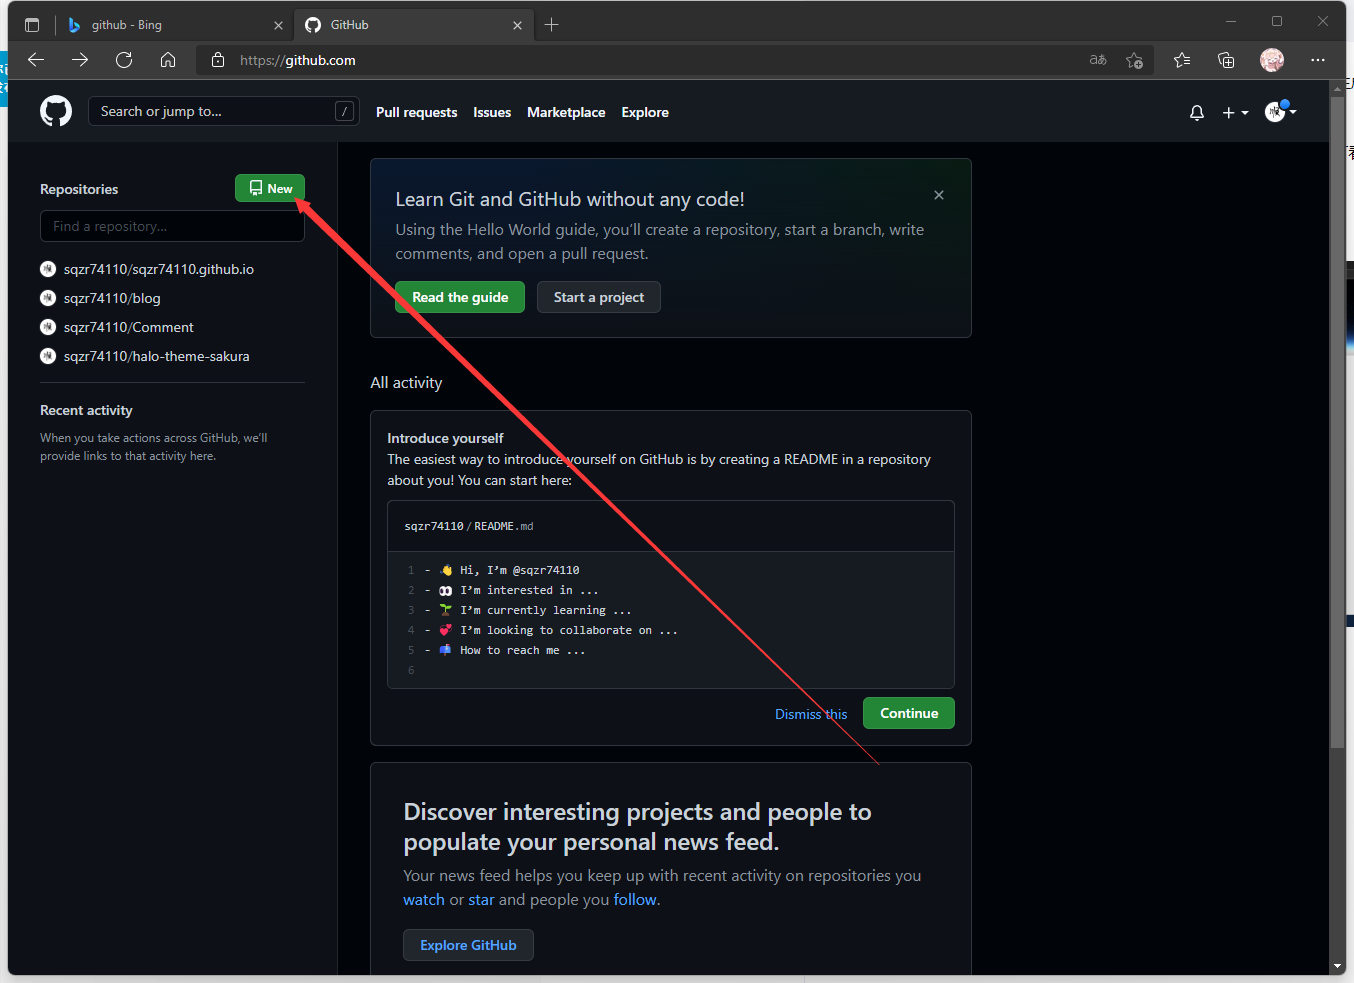Open sqzr74110/sqzr74110.github.io repository
This screenshot has width=1354, height=983.
click(159, 269)
